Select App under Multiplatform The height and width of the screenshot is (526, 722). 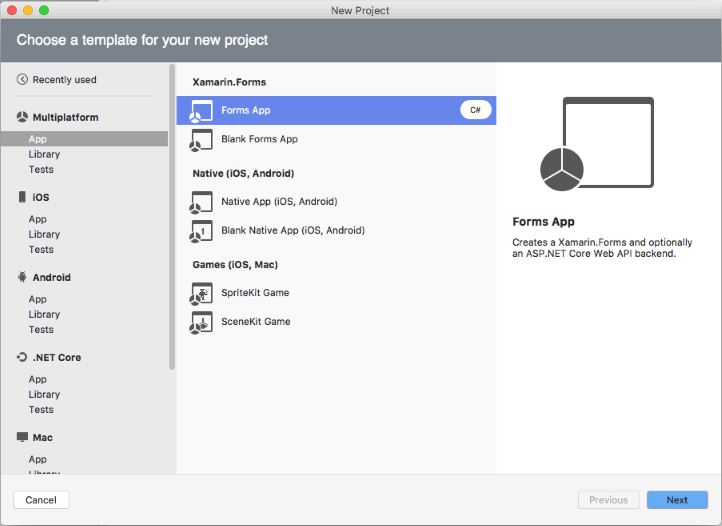38,139
